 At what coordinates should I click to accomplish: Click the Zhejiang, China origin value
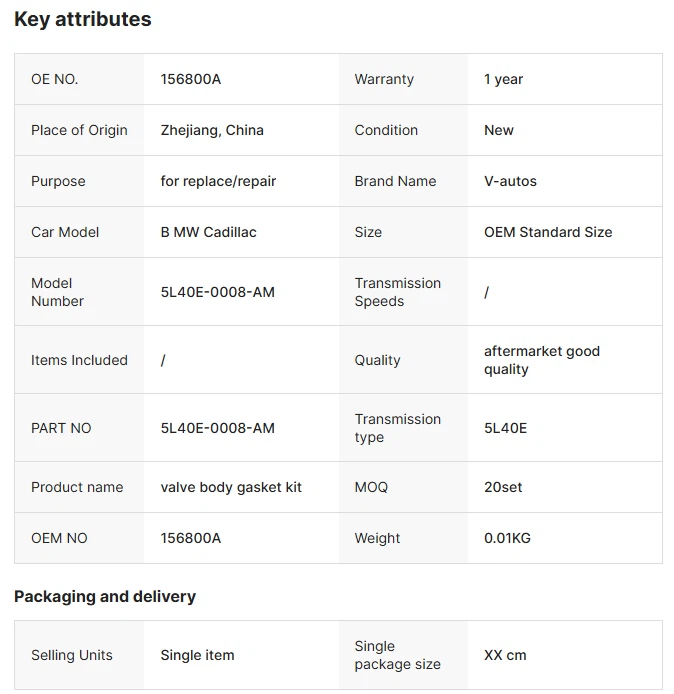tap(212, 130)
